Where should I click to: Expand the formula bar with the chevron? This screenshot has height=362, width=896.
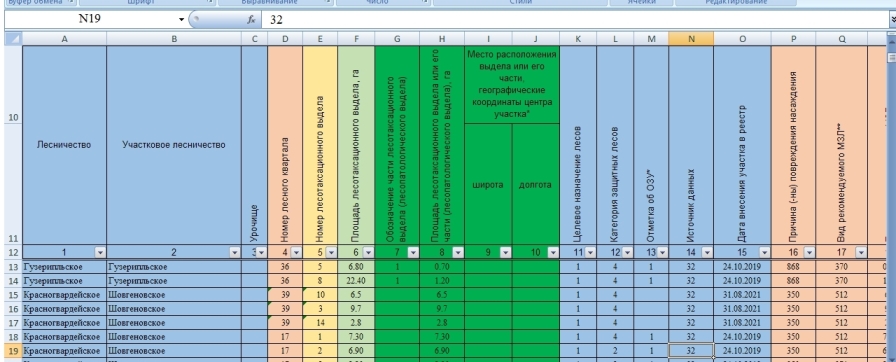click(x=893, y=19)
